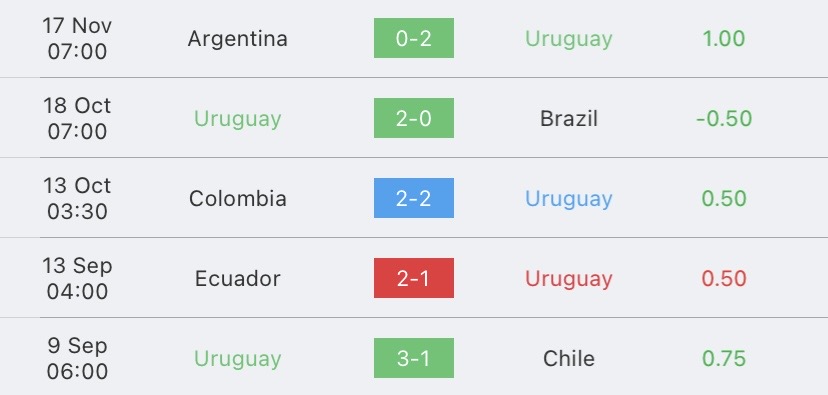The height and width of the screenshot is (395, 828).
Task: Select Uruguay in the Chile match row
Action: [238, 360]
